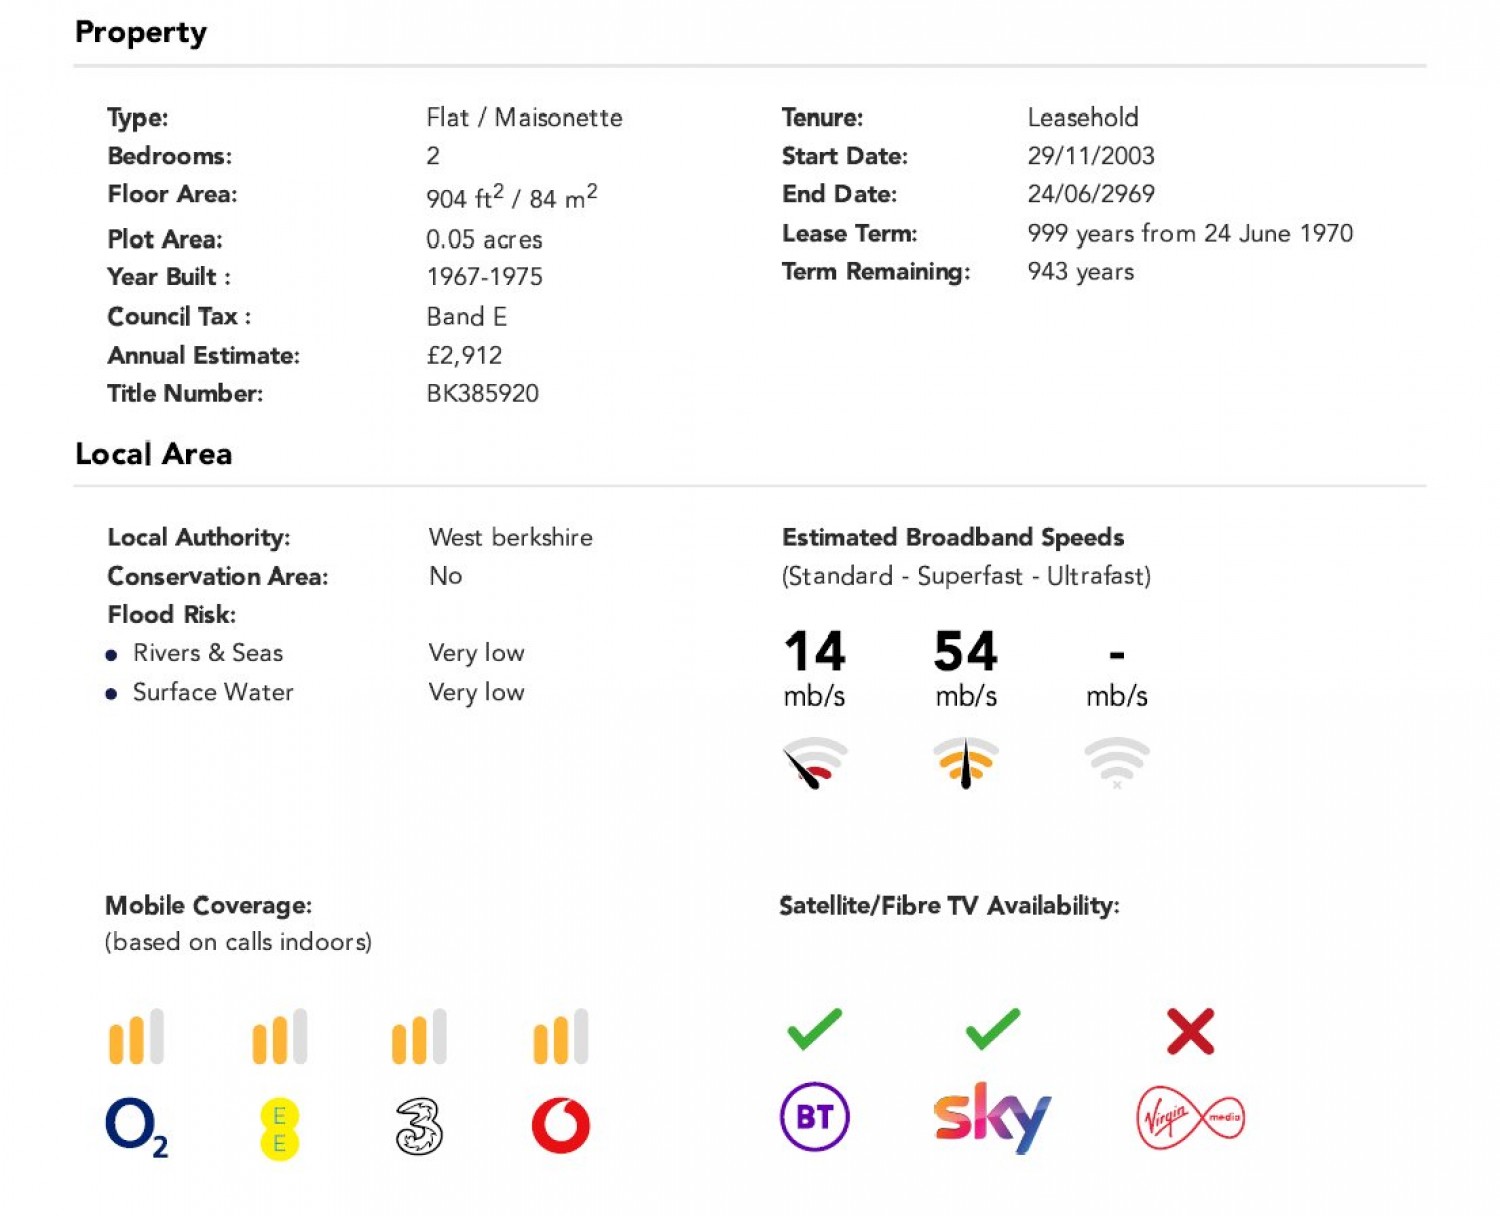Click the EE network logo

pyautogui.click(x=279, y=1129)
